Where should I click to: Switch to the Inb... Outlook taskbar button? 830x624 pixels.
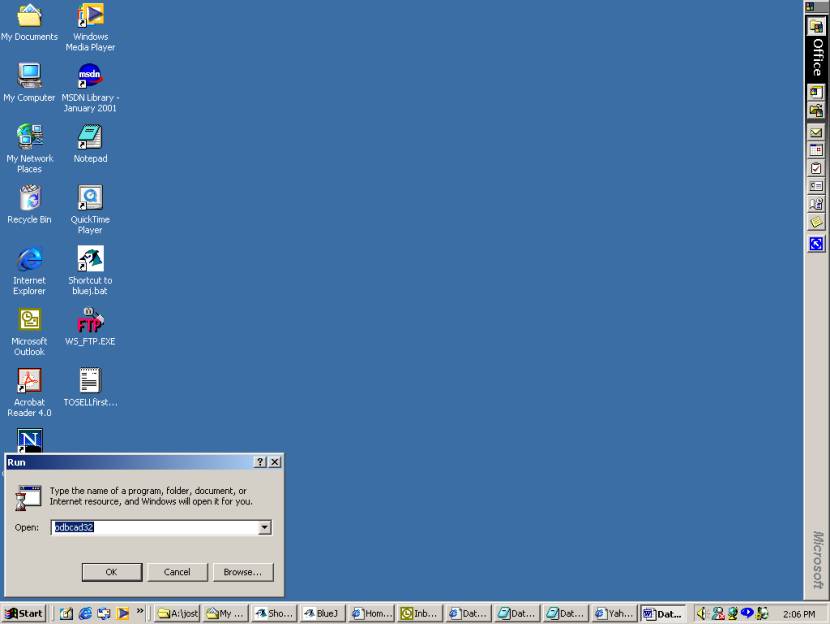(420, 613)
